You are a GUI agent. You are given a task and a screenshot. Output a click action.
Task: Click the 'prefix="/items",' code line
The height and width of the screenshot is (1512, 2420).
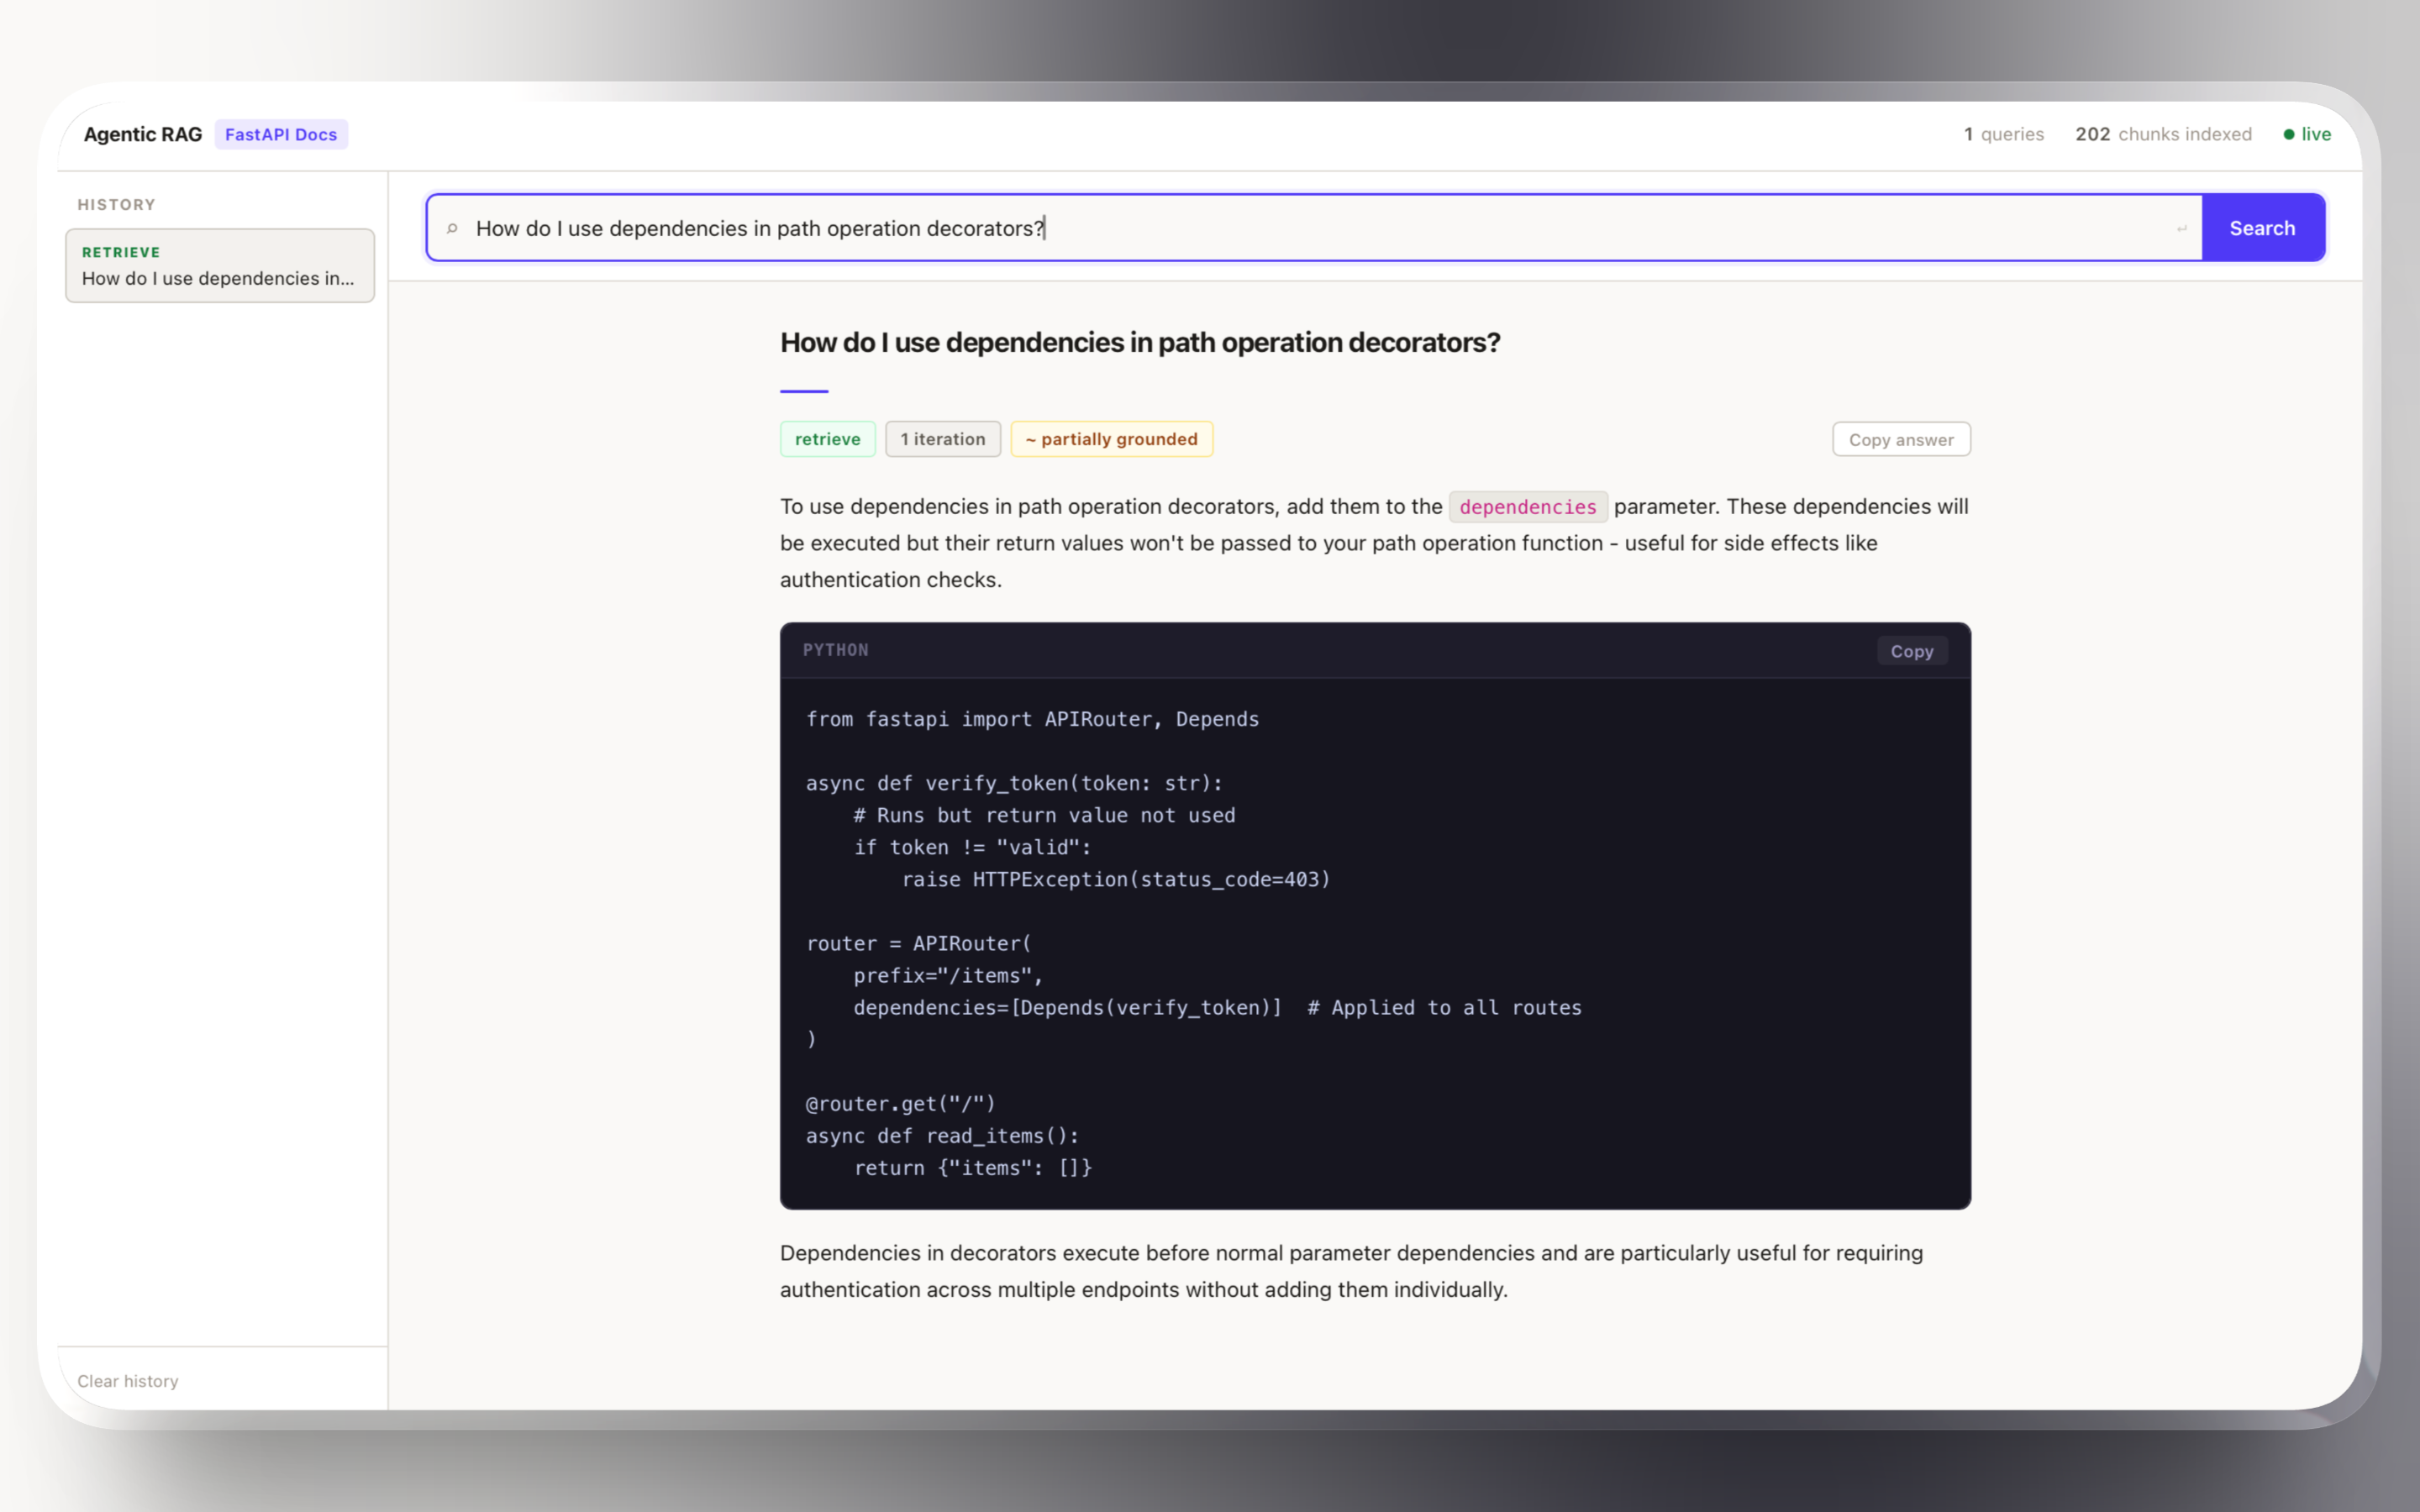(948, 975)
